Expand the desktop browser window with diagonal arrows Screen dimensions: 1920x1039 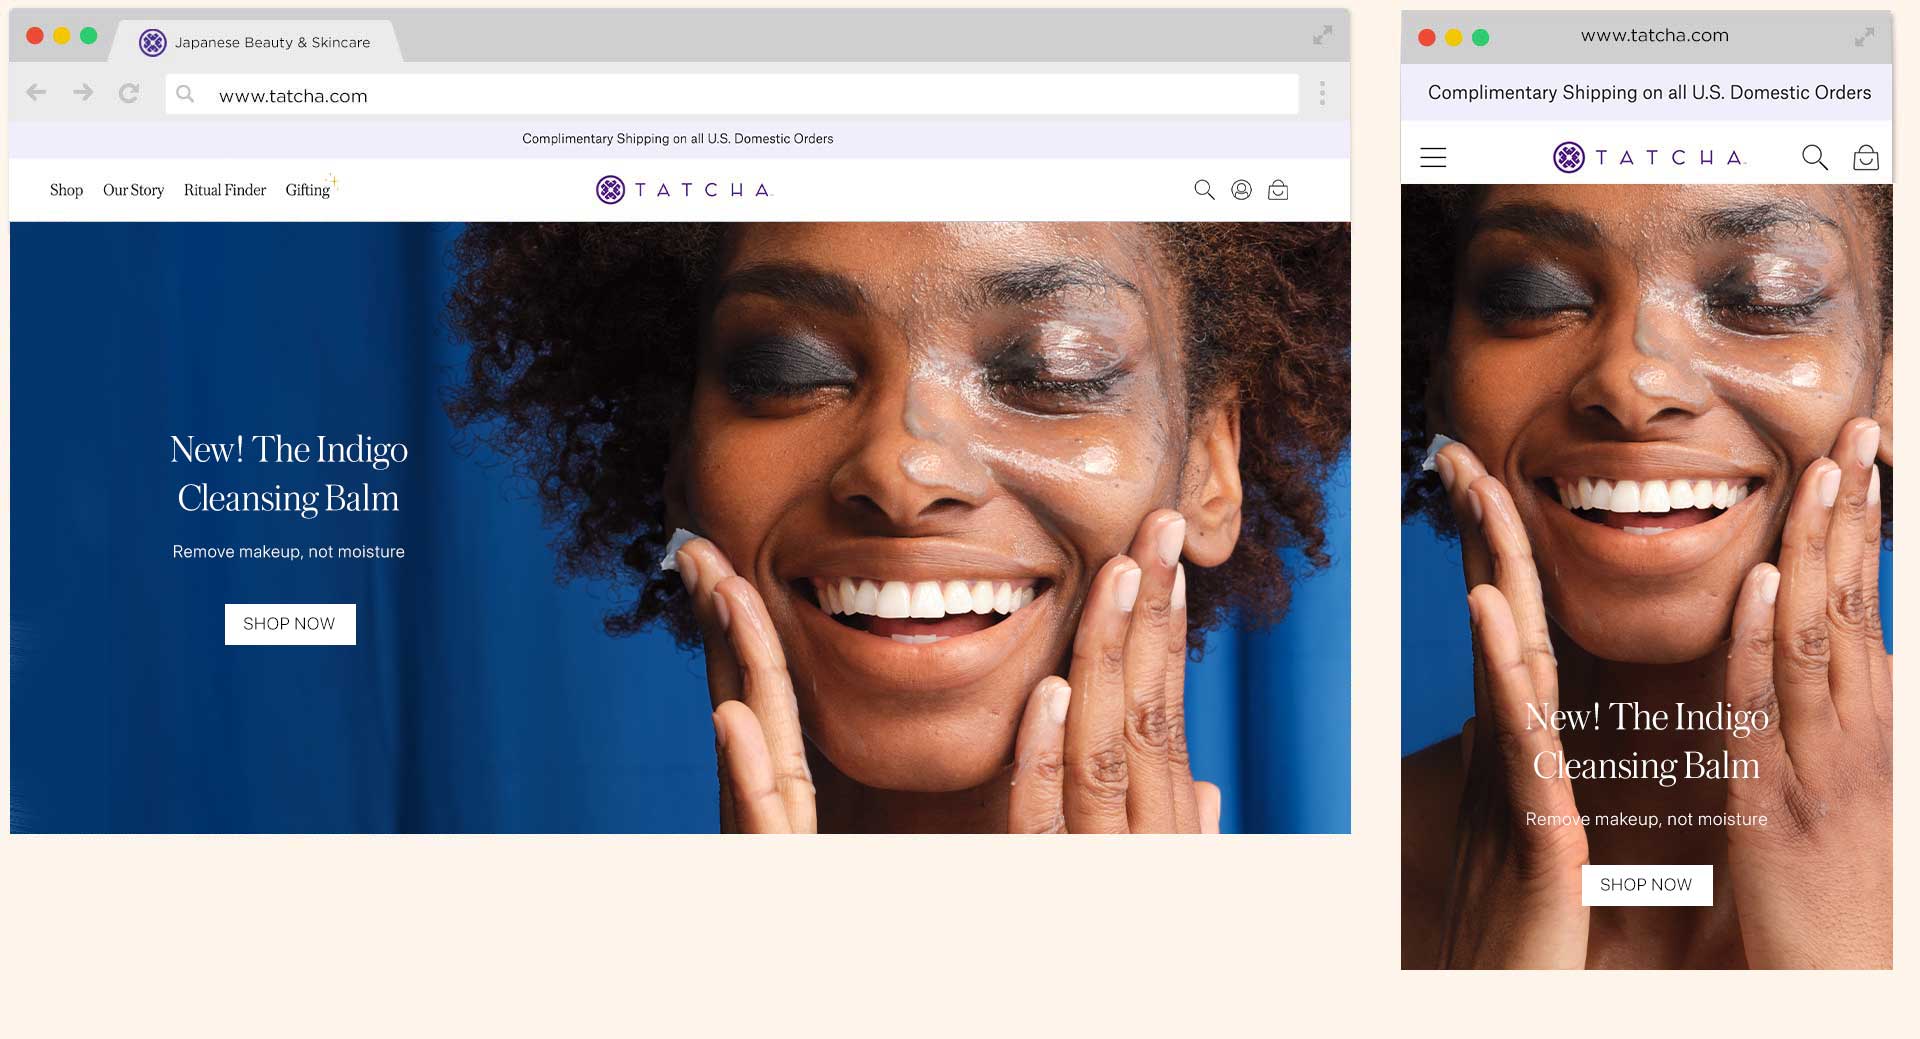coord(1322,36)
